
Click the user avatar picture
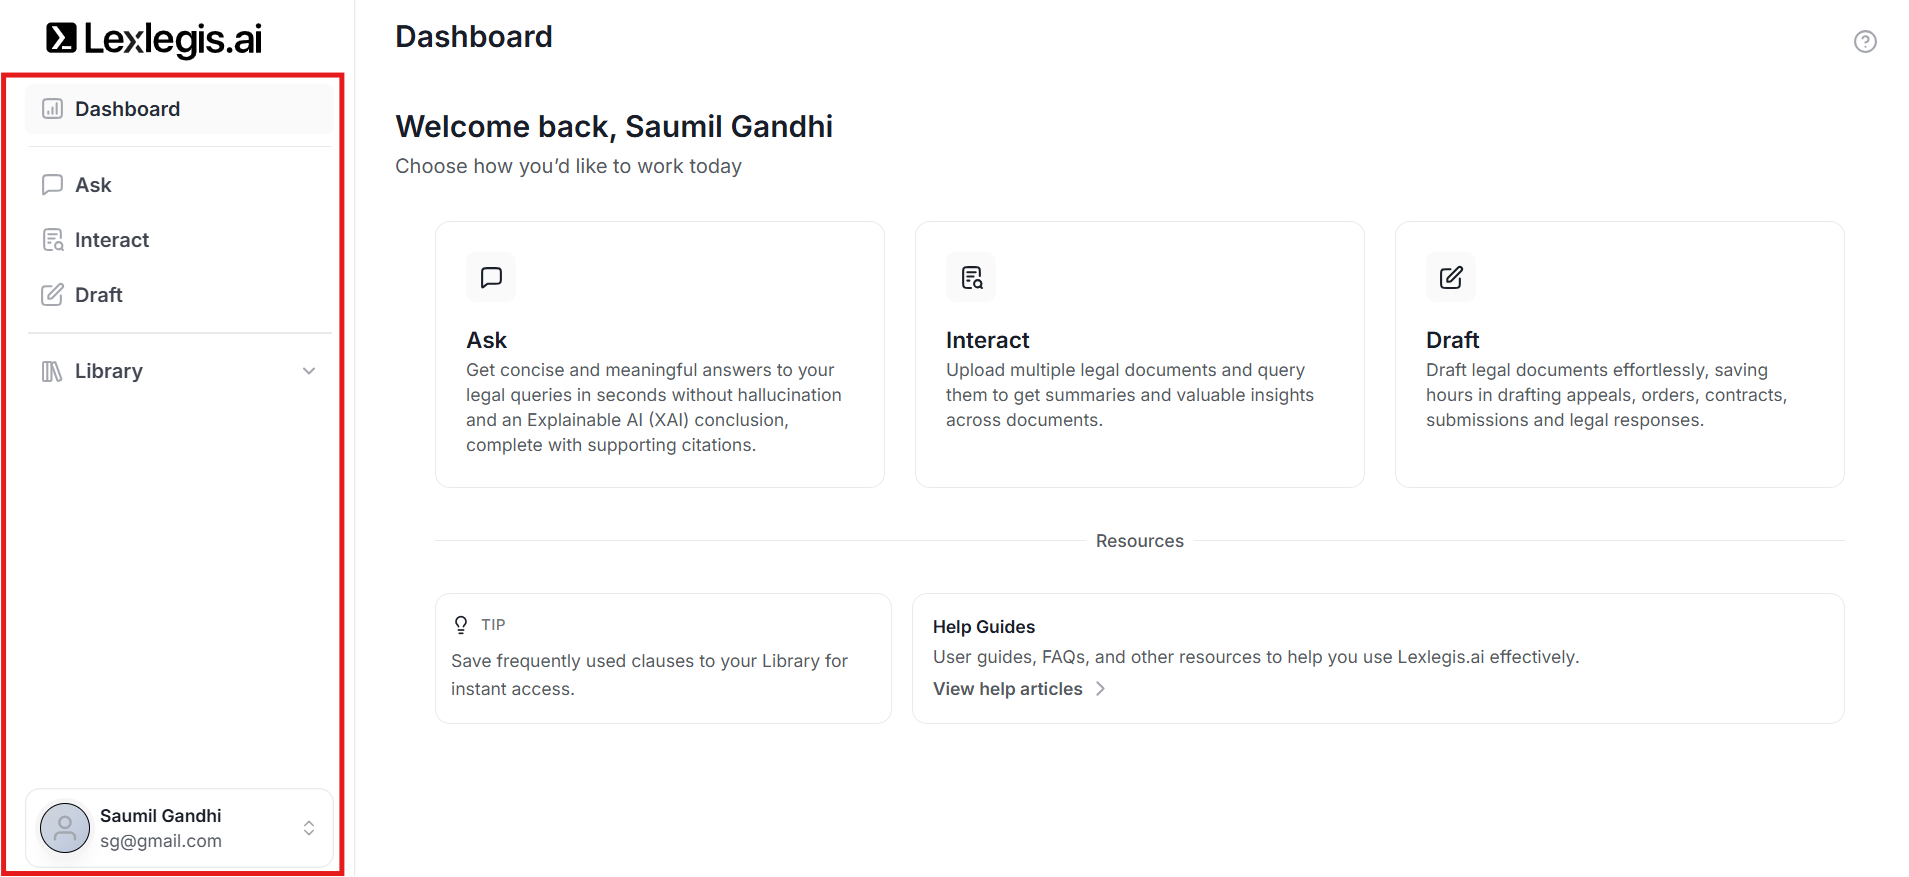tap(65, 828)
